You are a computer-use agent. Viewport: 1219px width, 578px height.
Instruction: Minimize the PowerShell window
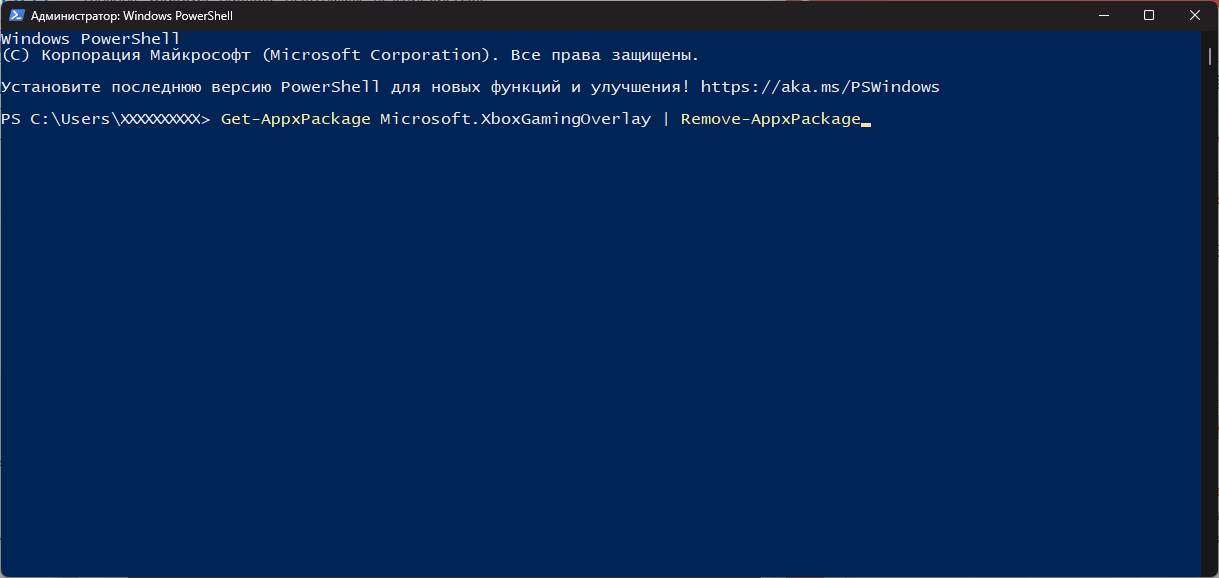[x=1103, y=15]
